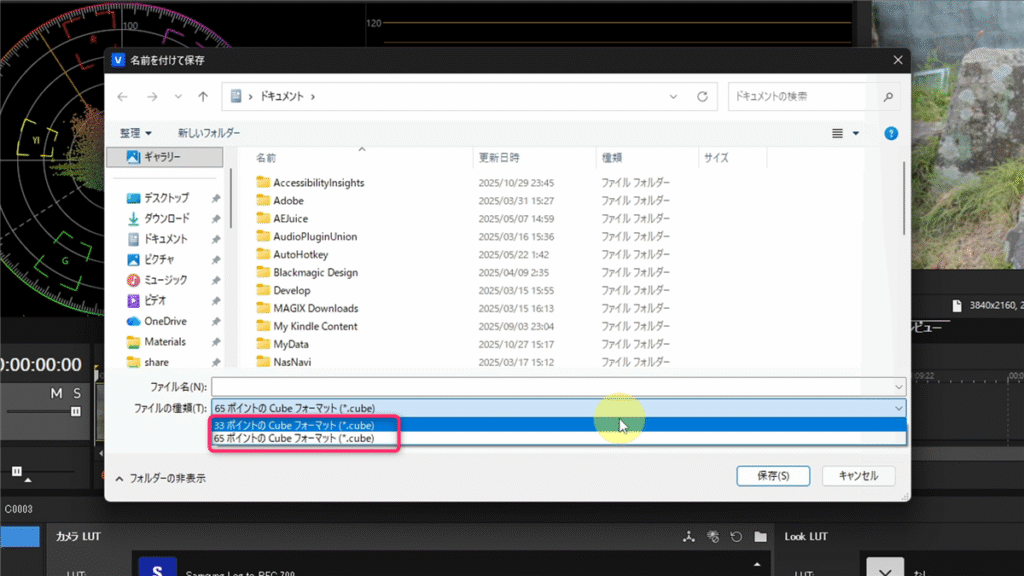This screenshot has height=576, width=1024.
Task: Click the back navigation arrow
Action: pos(123,97)
